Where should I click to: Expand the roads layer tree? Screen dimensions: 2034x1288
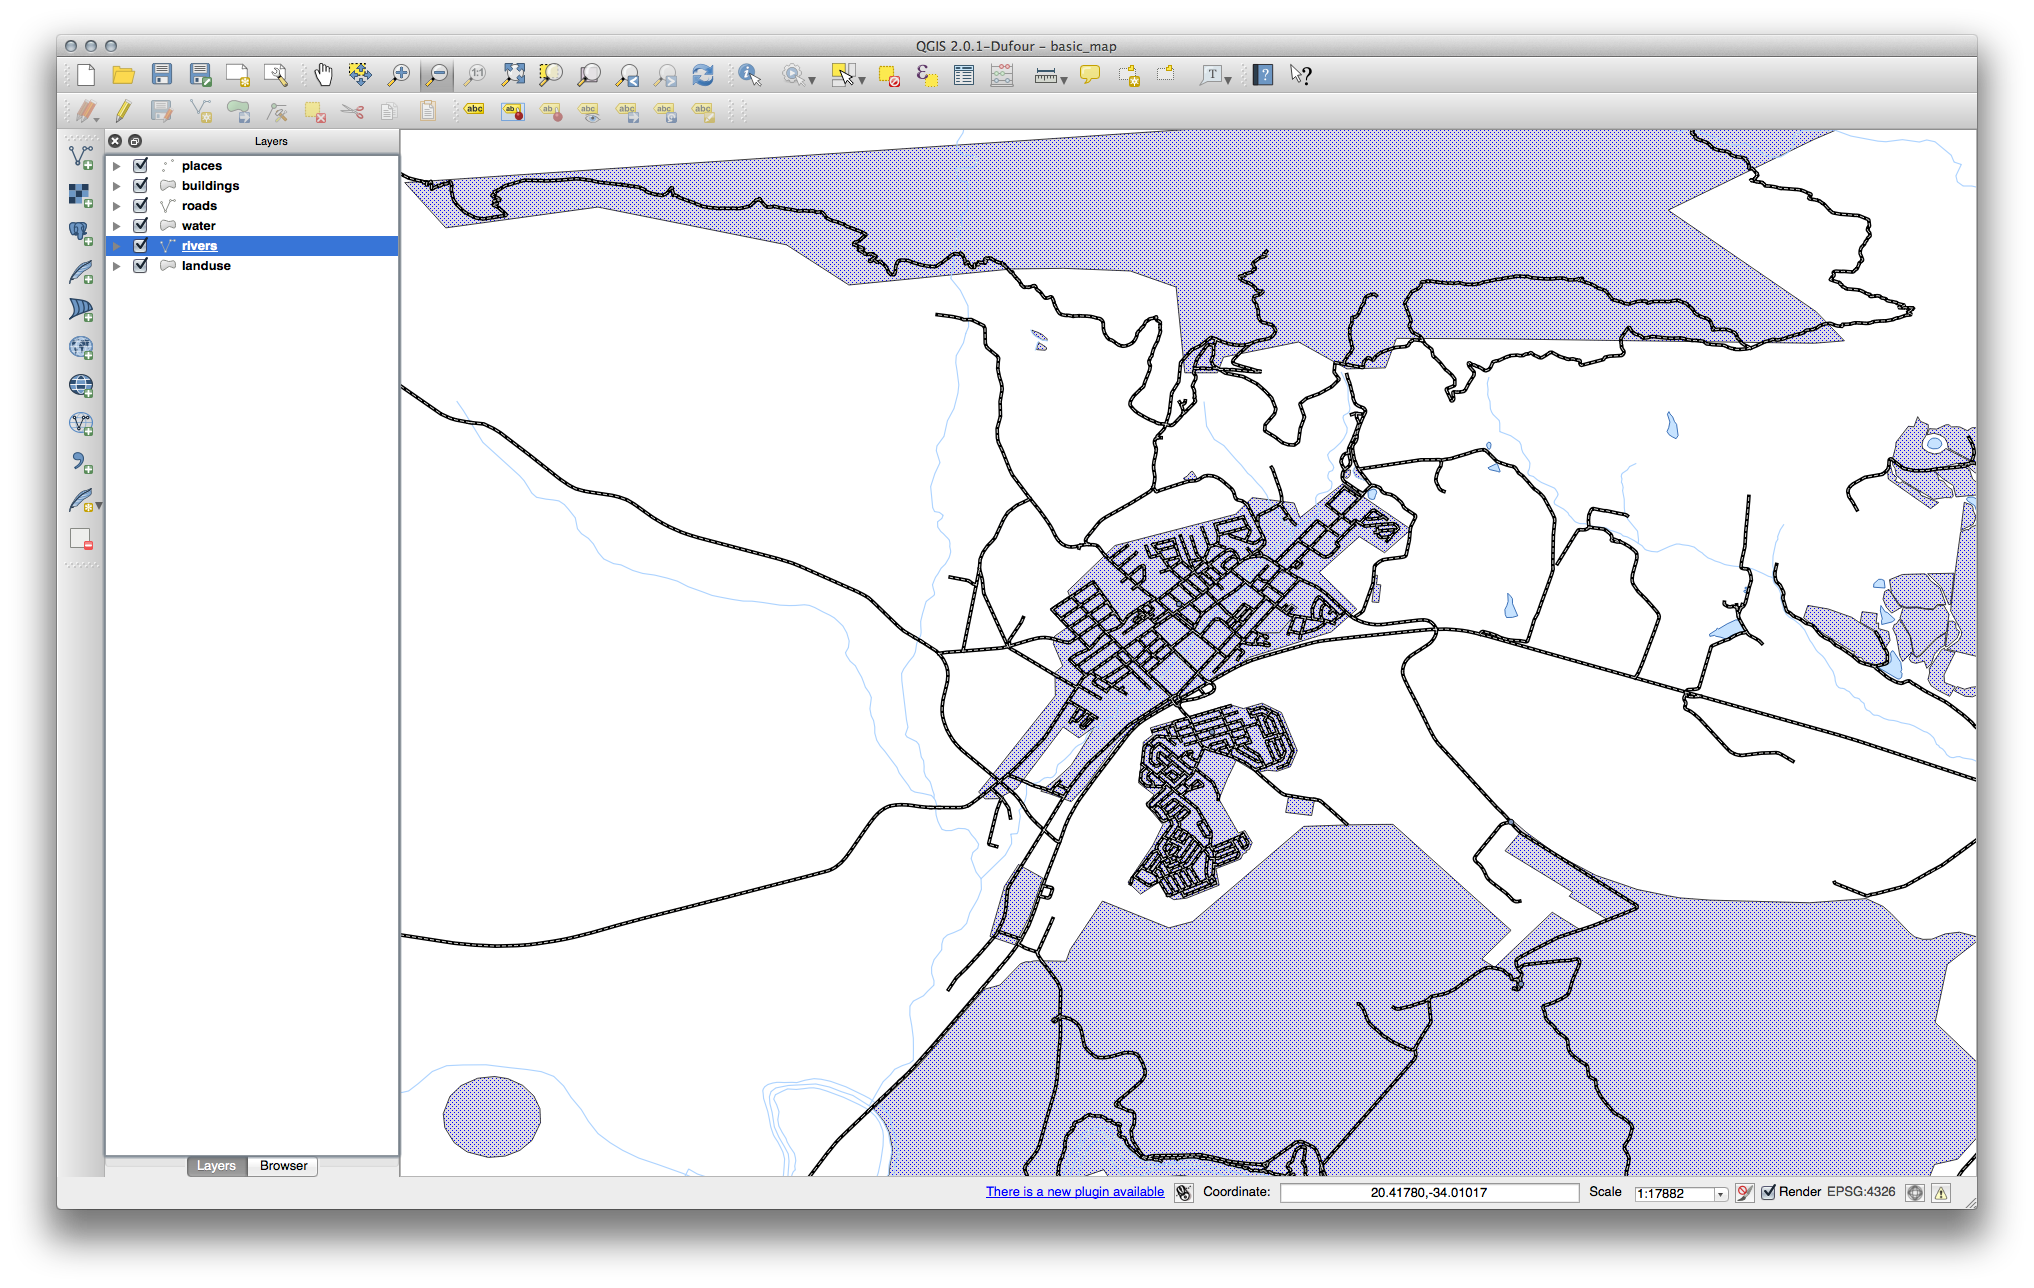click(x=117, y=206)
